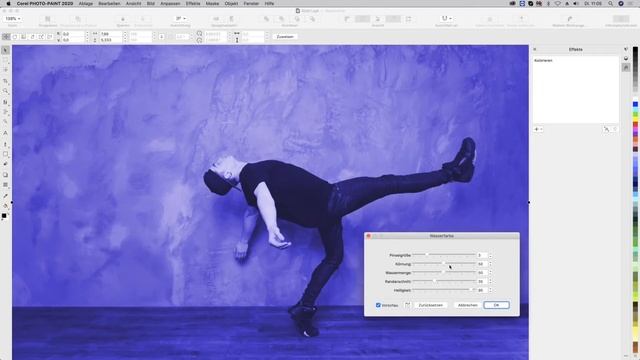Click the preview lock icon beside Vorschau
The height and width of the screenshot is (360, 640).
(x=407, y=305)
